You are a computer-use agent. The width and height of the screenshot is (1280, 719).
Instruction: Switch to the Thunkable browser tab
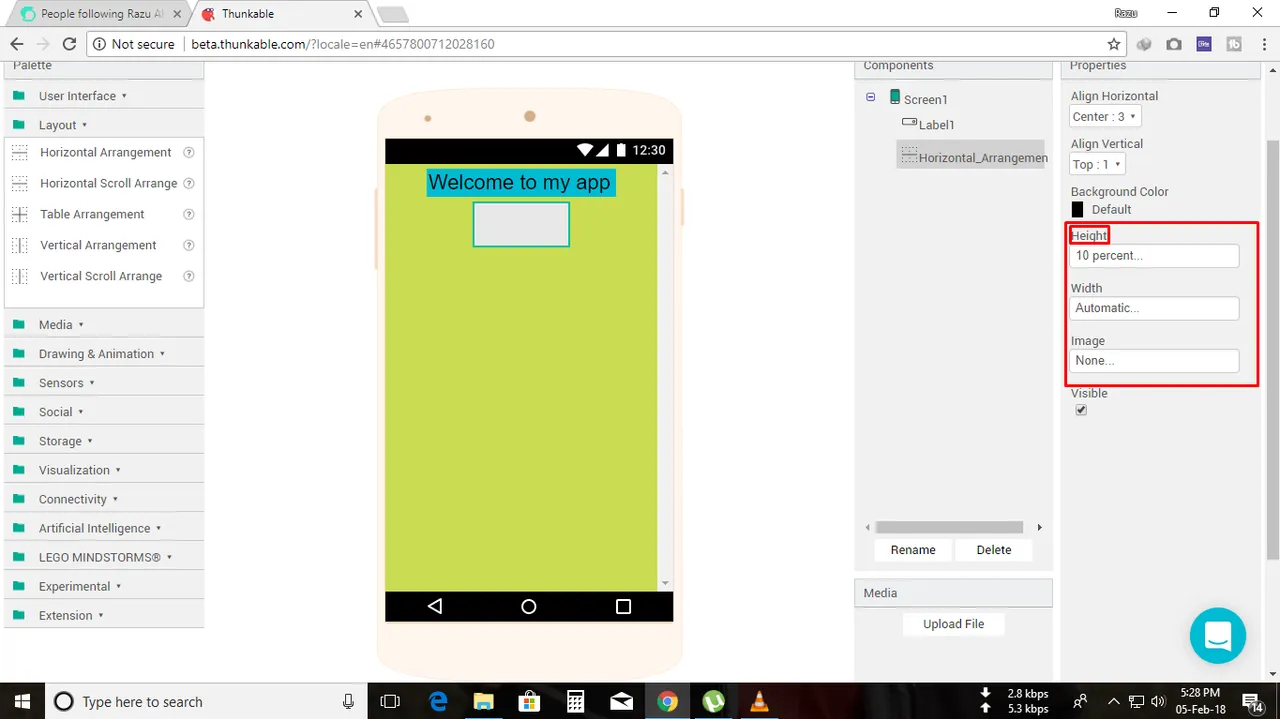pyautogui.click(x=285, y=14)
